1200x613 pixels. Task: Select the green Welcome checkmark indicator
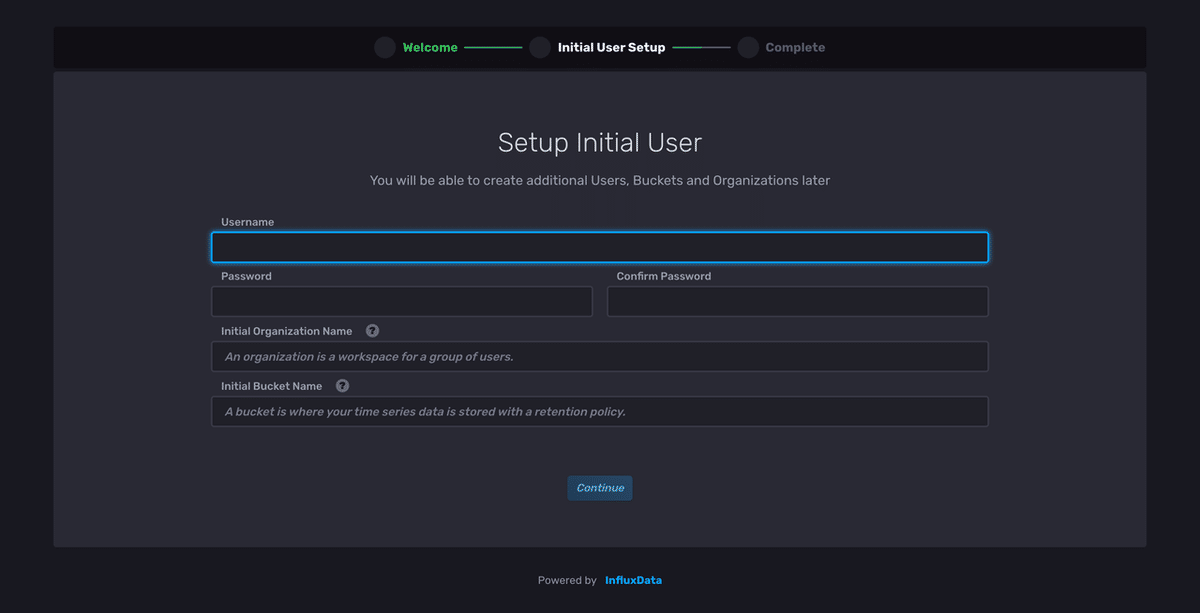click(x=384, y=47)
